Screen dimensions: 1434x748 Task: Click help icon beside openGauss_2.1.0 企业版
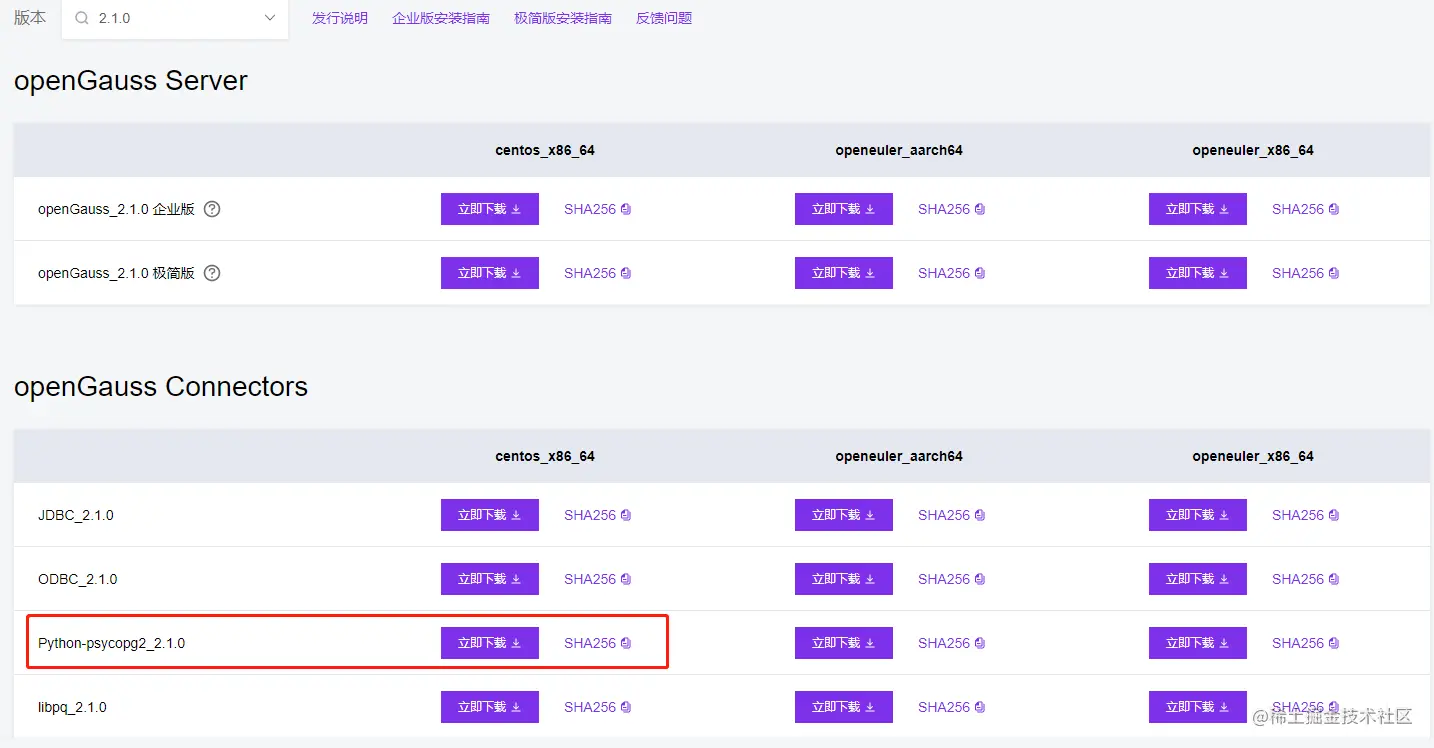212,209
